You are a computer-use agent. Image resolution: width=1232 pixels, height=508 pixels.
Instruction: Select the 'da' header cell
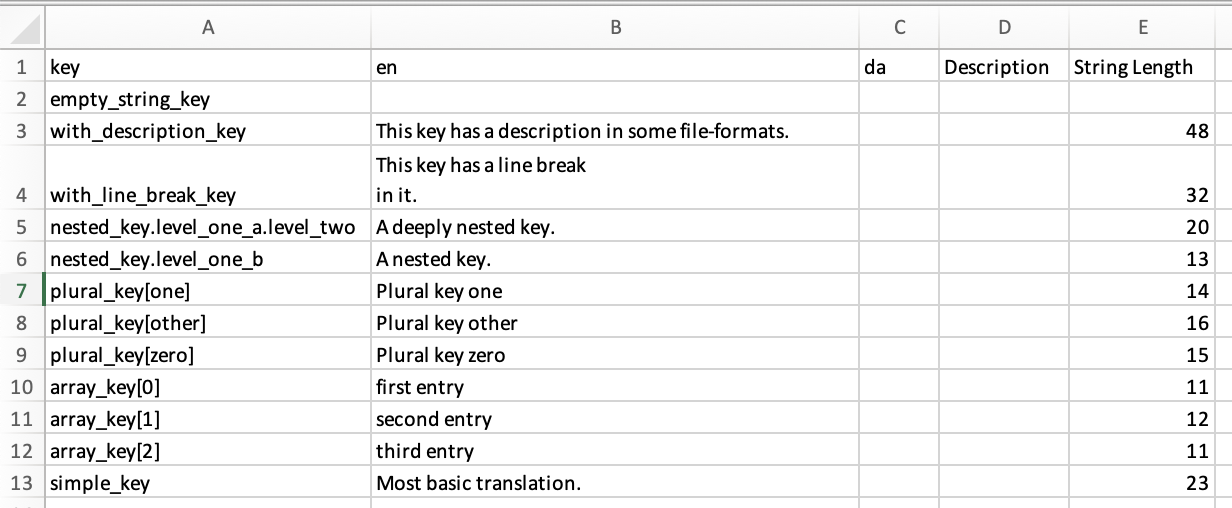point(899,67)
